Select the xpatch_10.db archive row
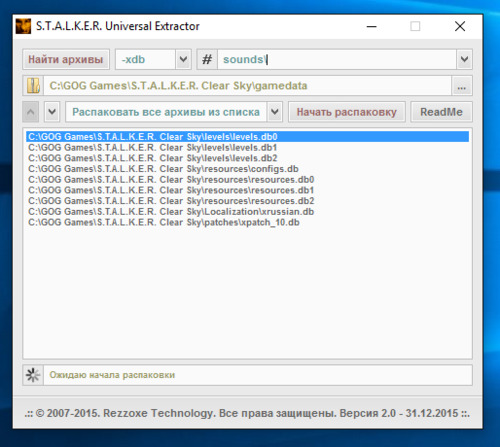 [x=248, y=222]
